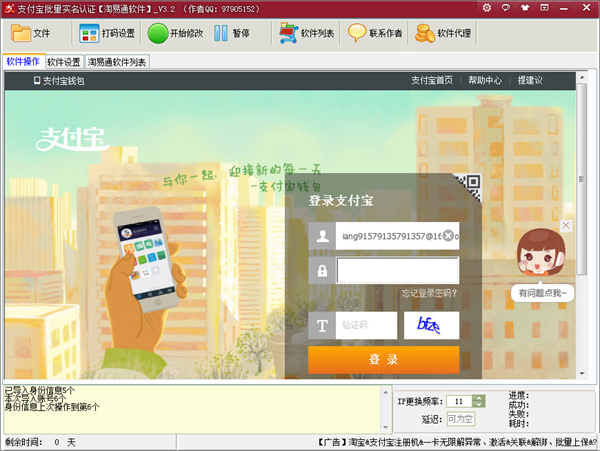This screenshot has width=600, height=451.
Task: Click the 广告 advertisement status bar text
Action: [x=457, y=442]
